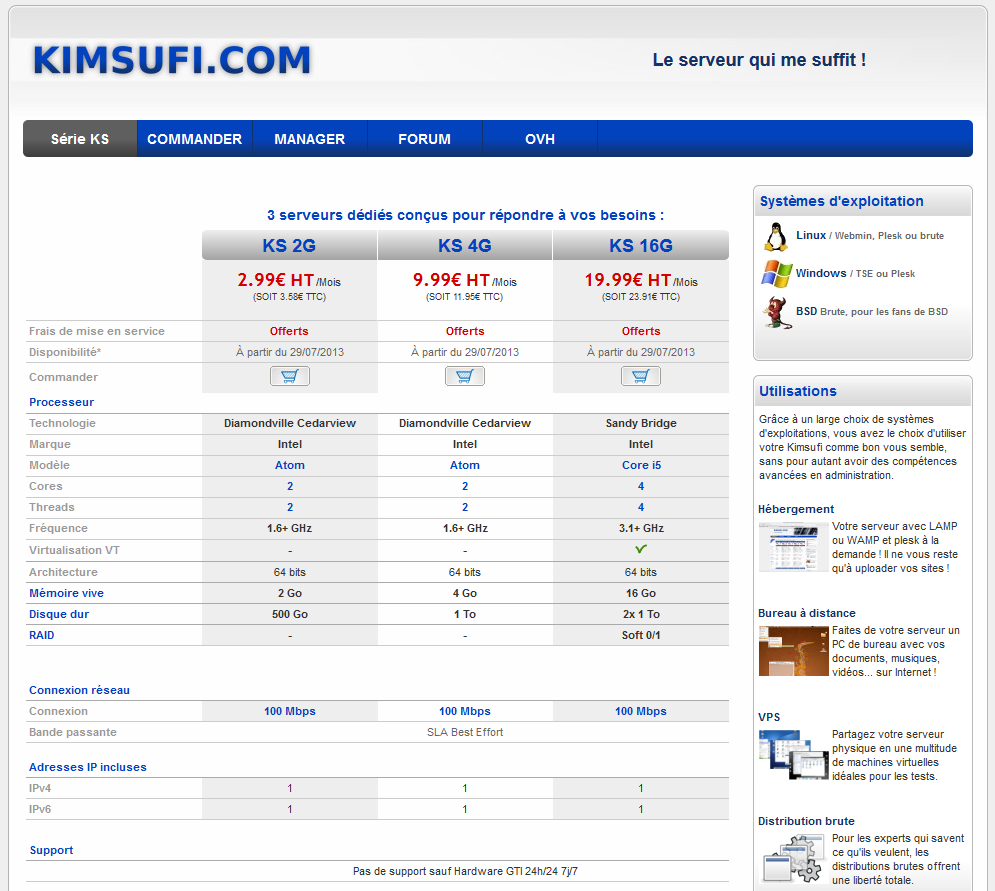Click the 16 Go memory value
This screenshot has height=891, width=995.
pyautogui.click(x=641, y=593)
